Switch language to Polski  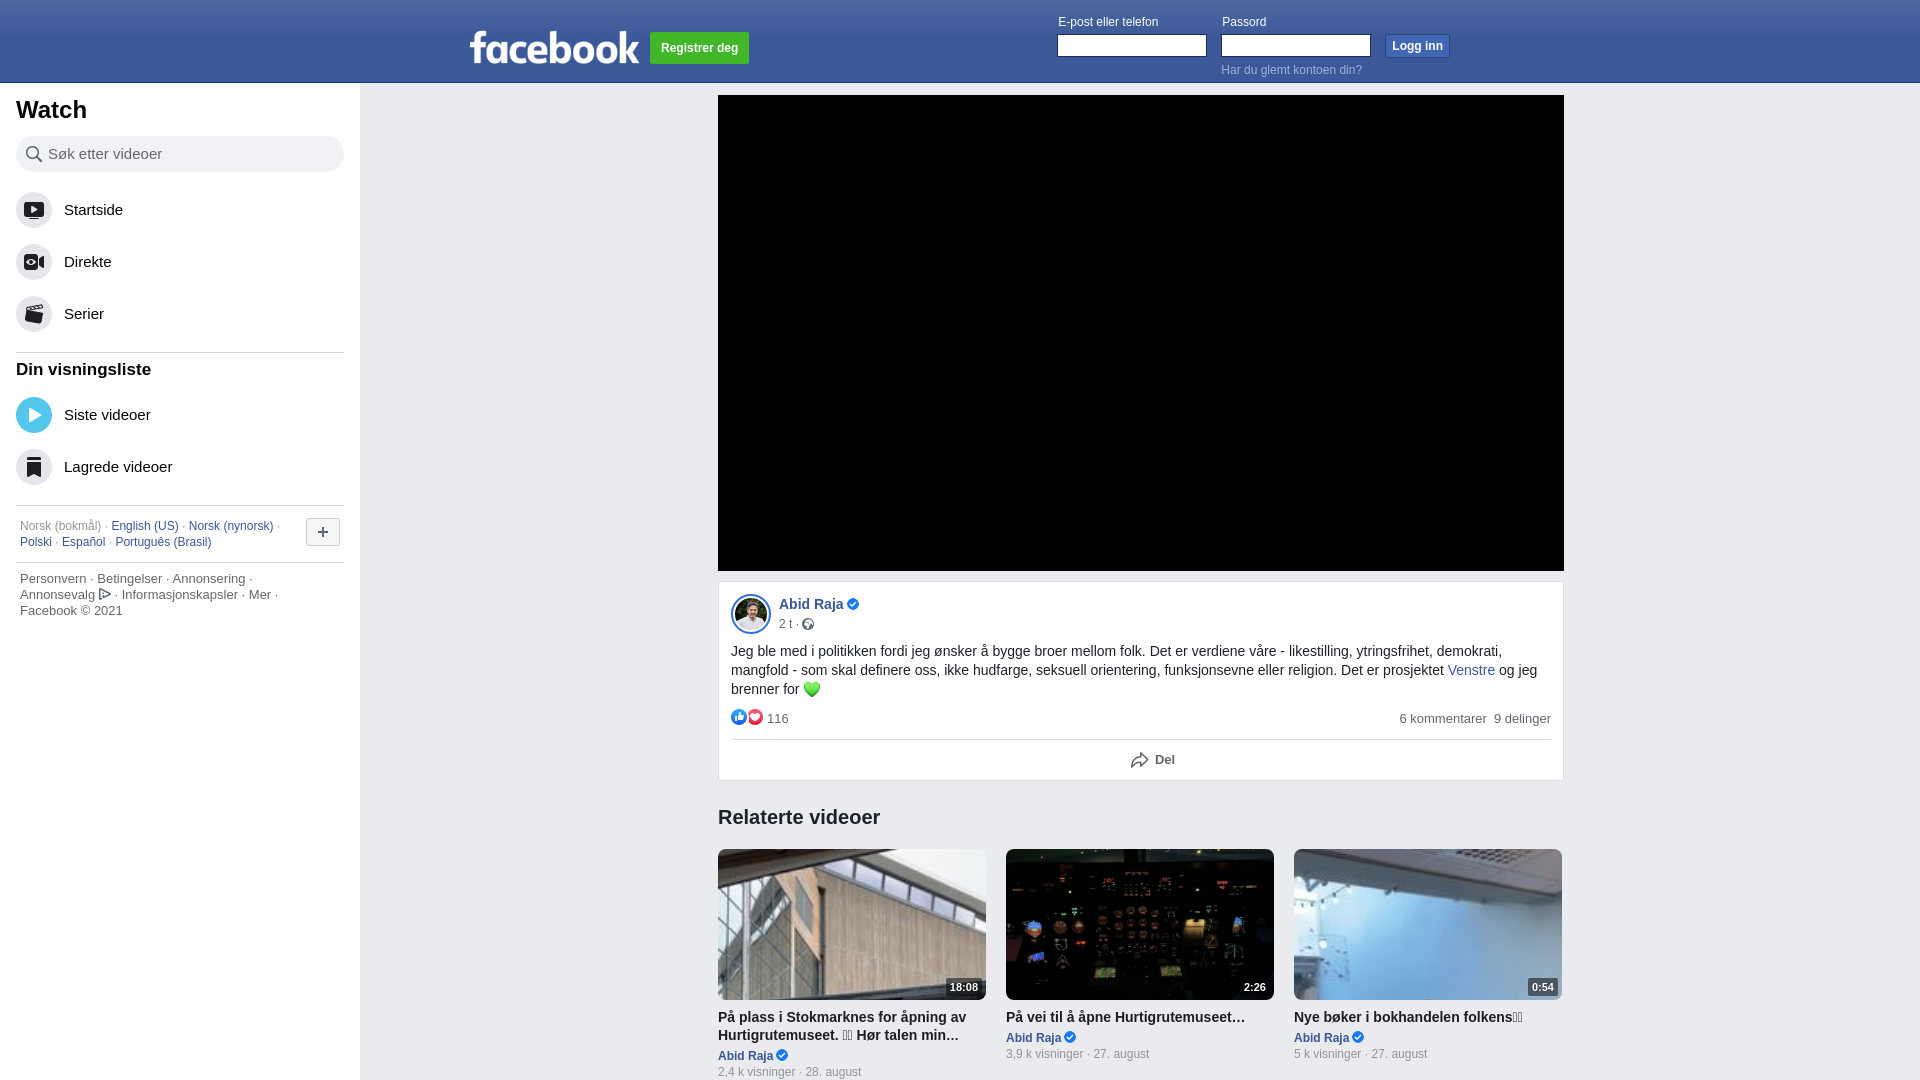36,542
